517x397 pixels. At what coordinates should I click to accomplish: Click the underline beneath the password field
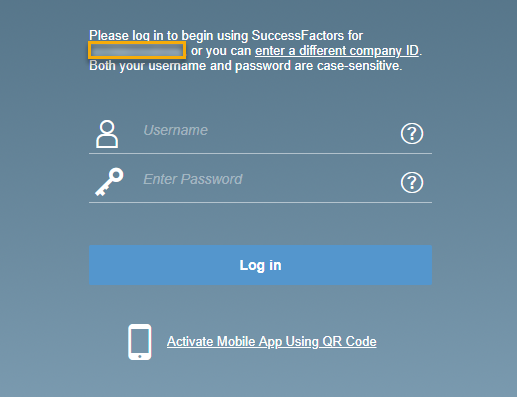[x=260, y=202]
